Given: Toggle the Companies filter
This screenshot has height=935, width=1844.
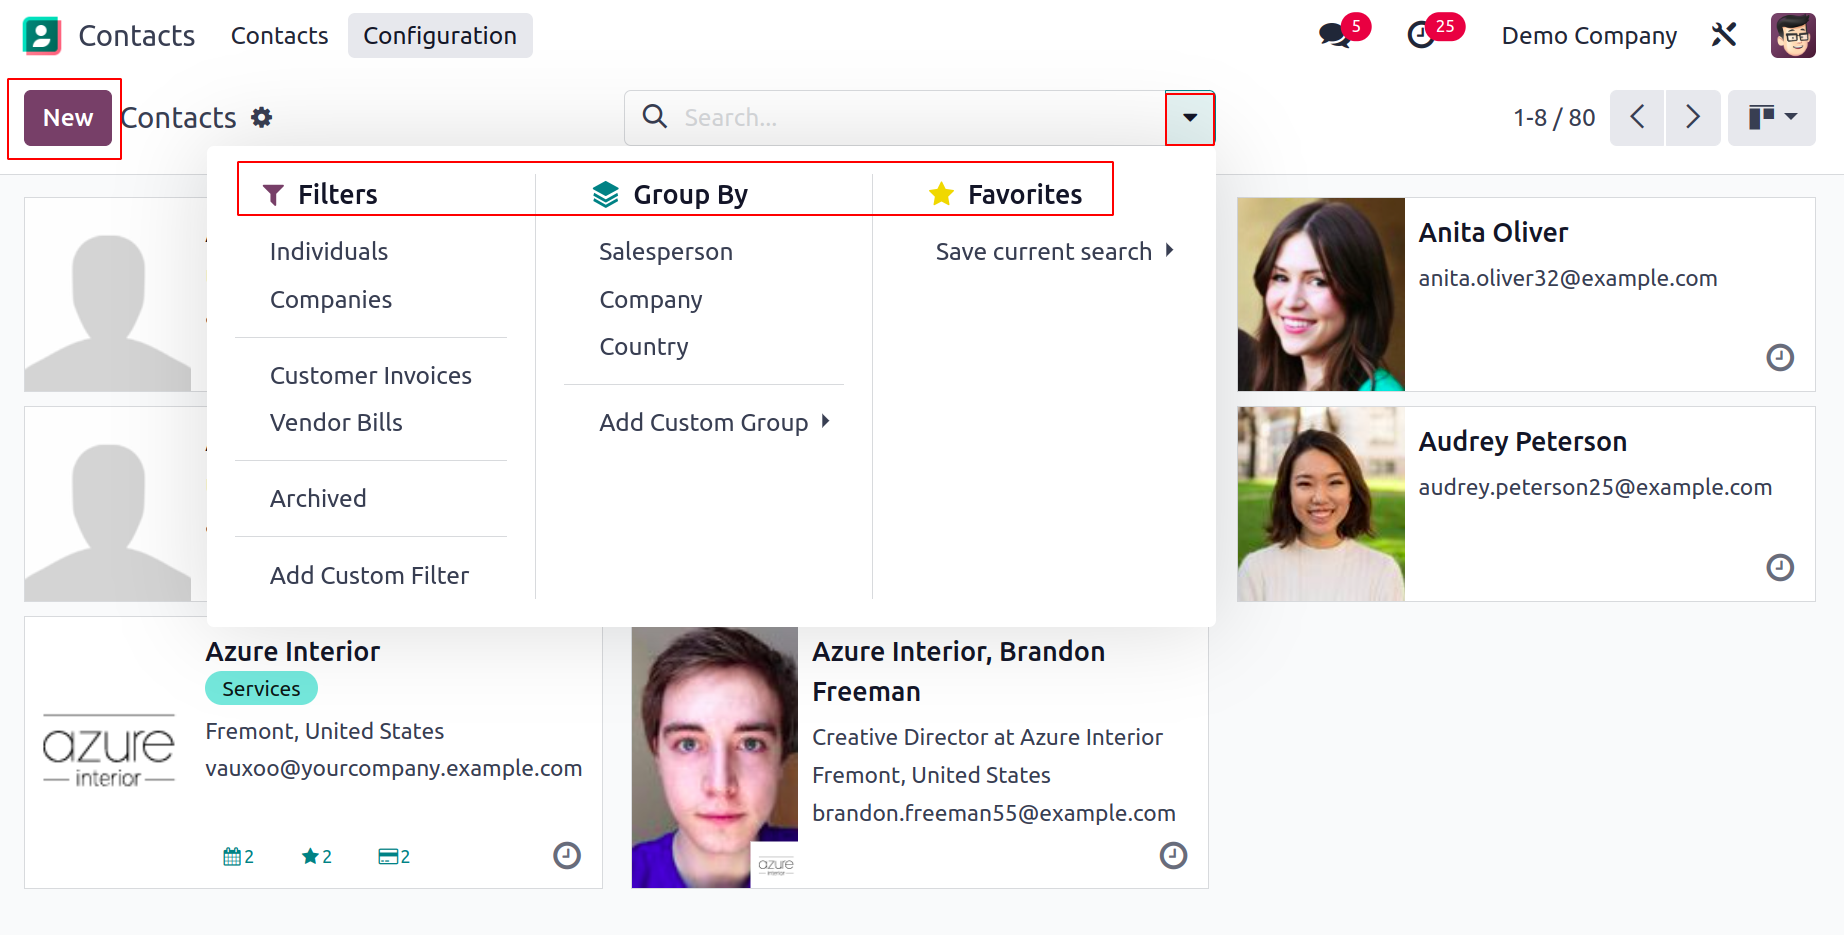Looking at the screenshot, I should click(331, 300).
